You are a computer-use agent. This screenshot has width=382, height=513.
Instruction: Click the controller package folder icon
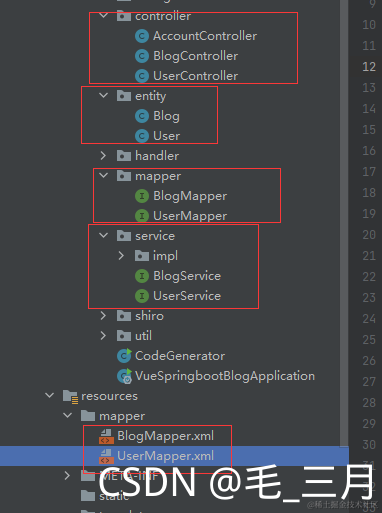coord(124,16)
